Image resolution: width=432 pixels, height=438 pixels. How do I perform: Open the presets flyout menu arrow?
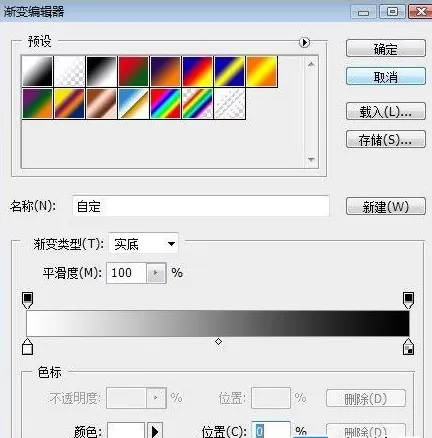point(304,42)
